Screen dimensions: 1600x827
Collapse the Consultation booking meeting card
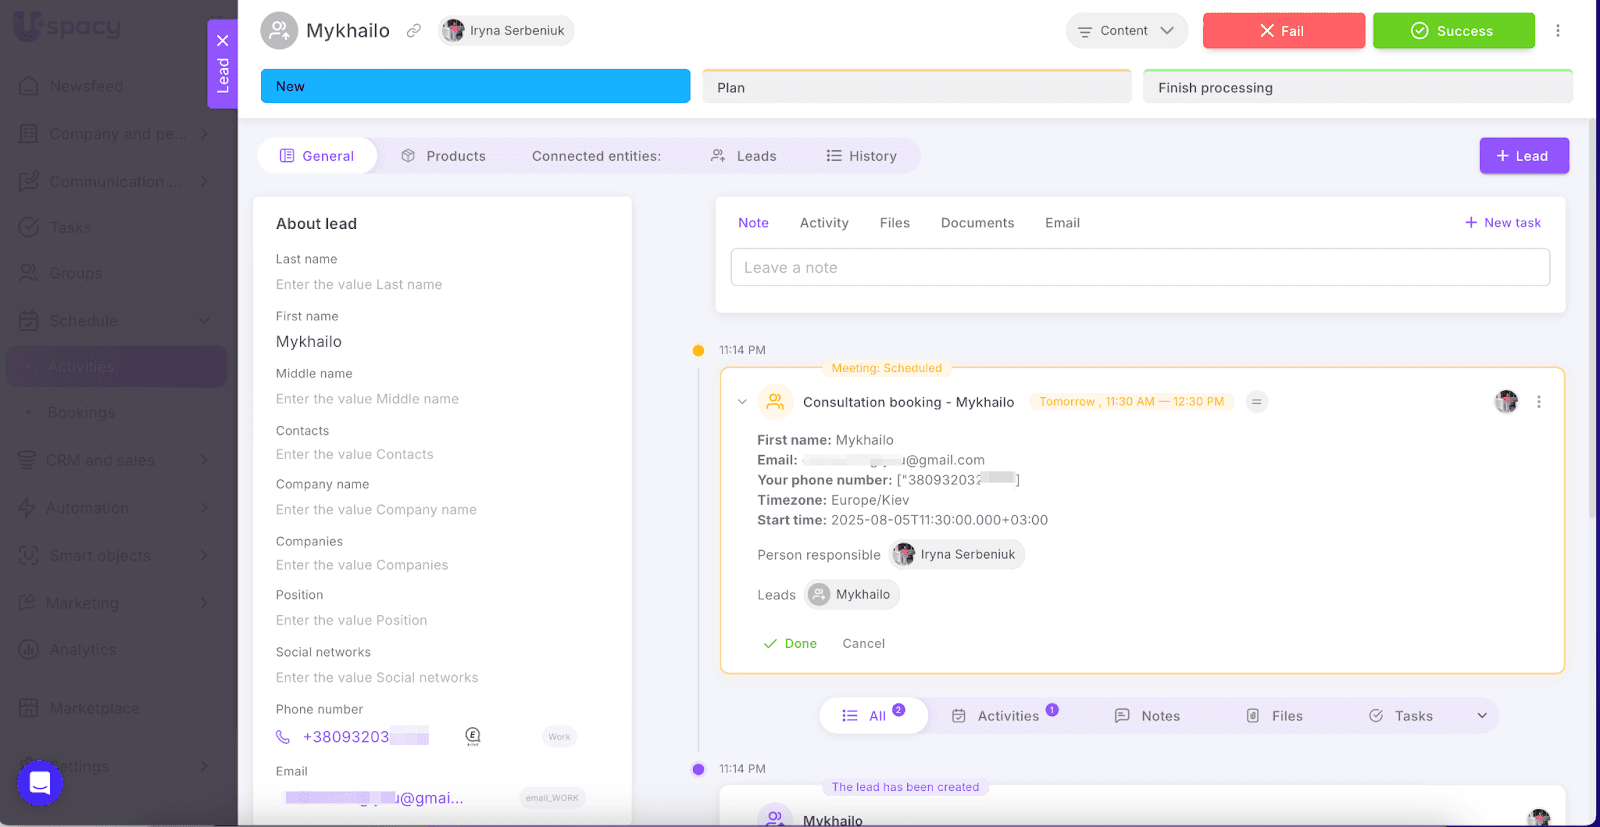742,402
